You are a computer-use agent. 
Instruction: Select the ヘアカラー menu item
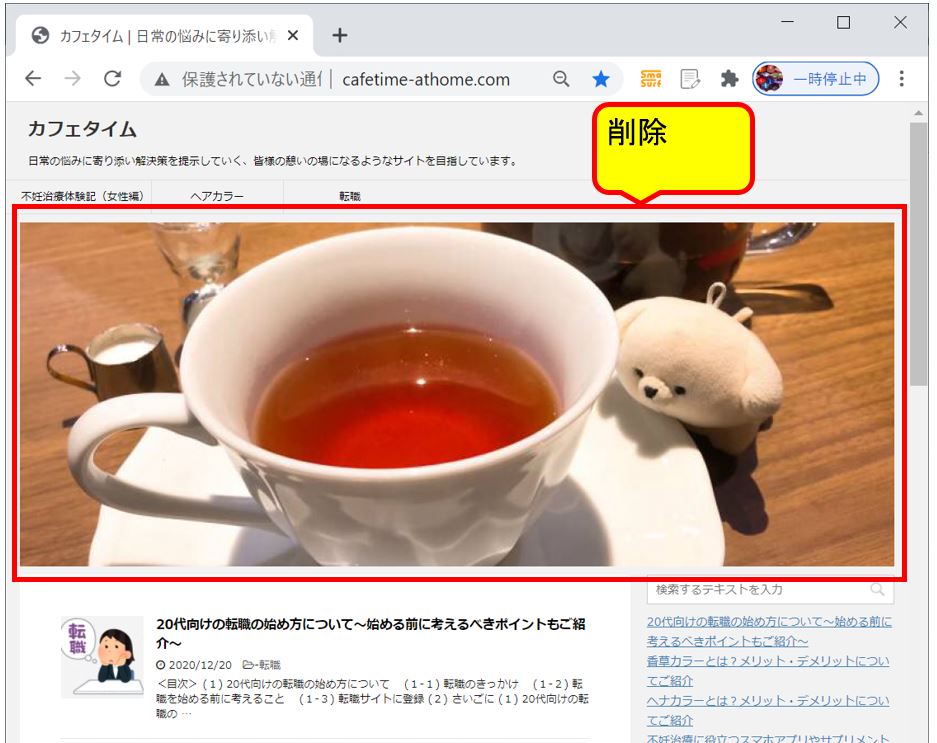pos(217,197)
